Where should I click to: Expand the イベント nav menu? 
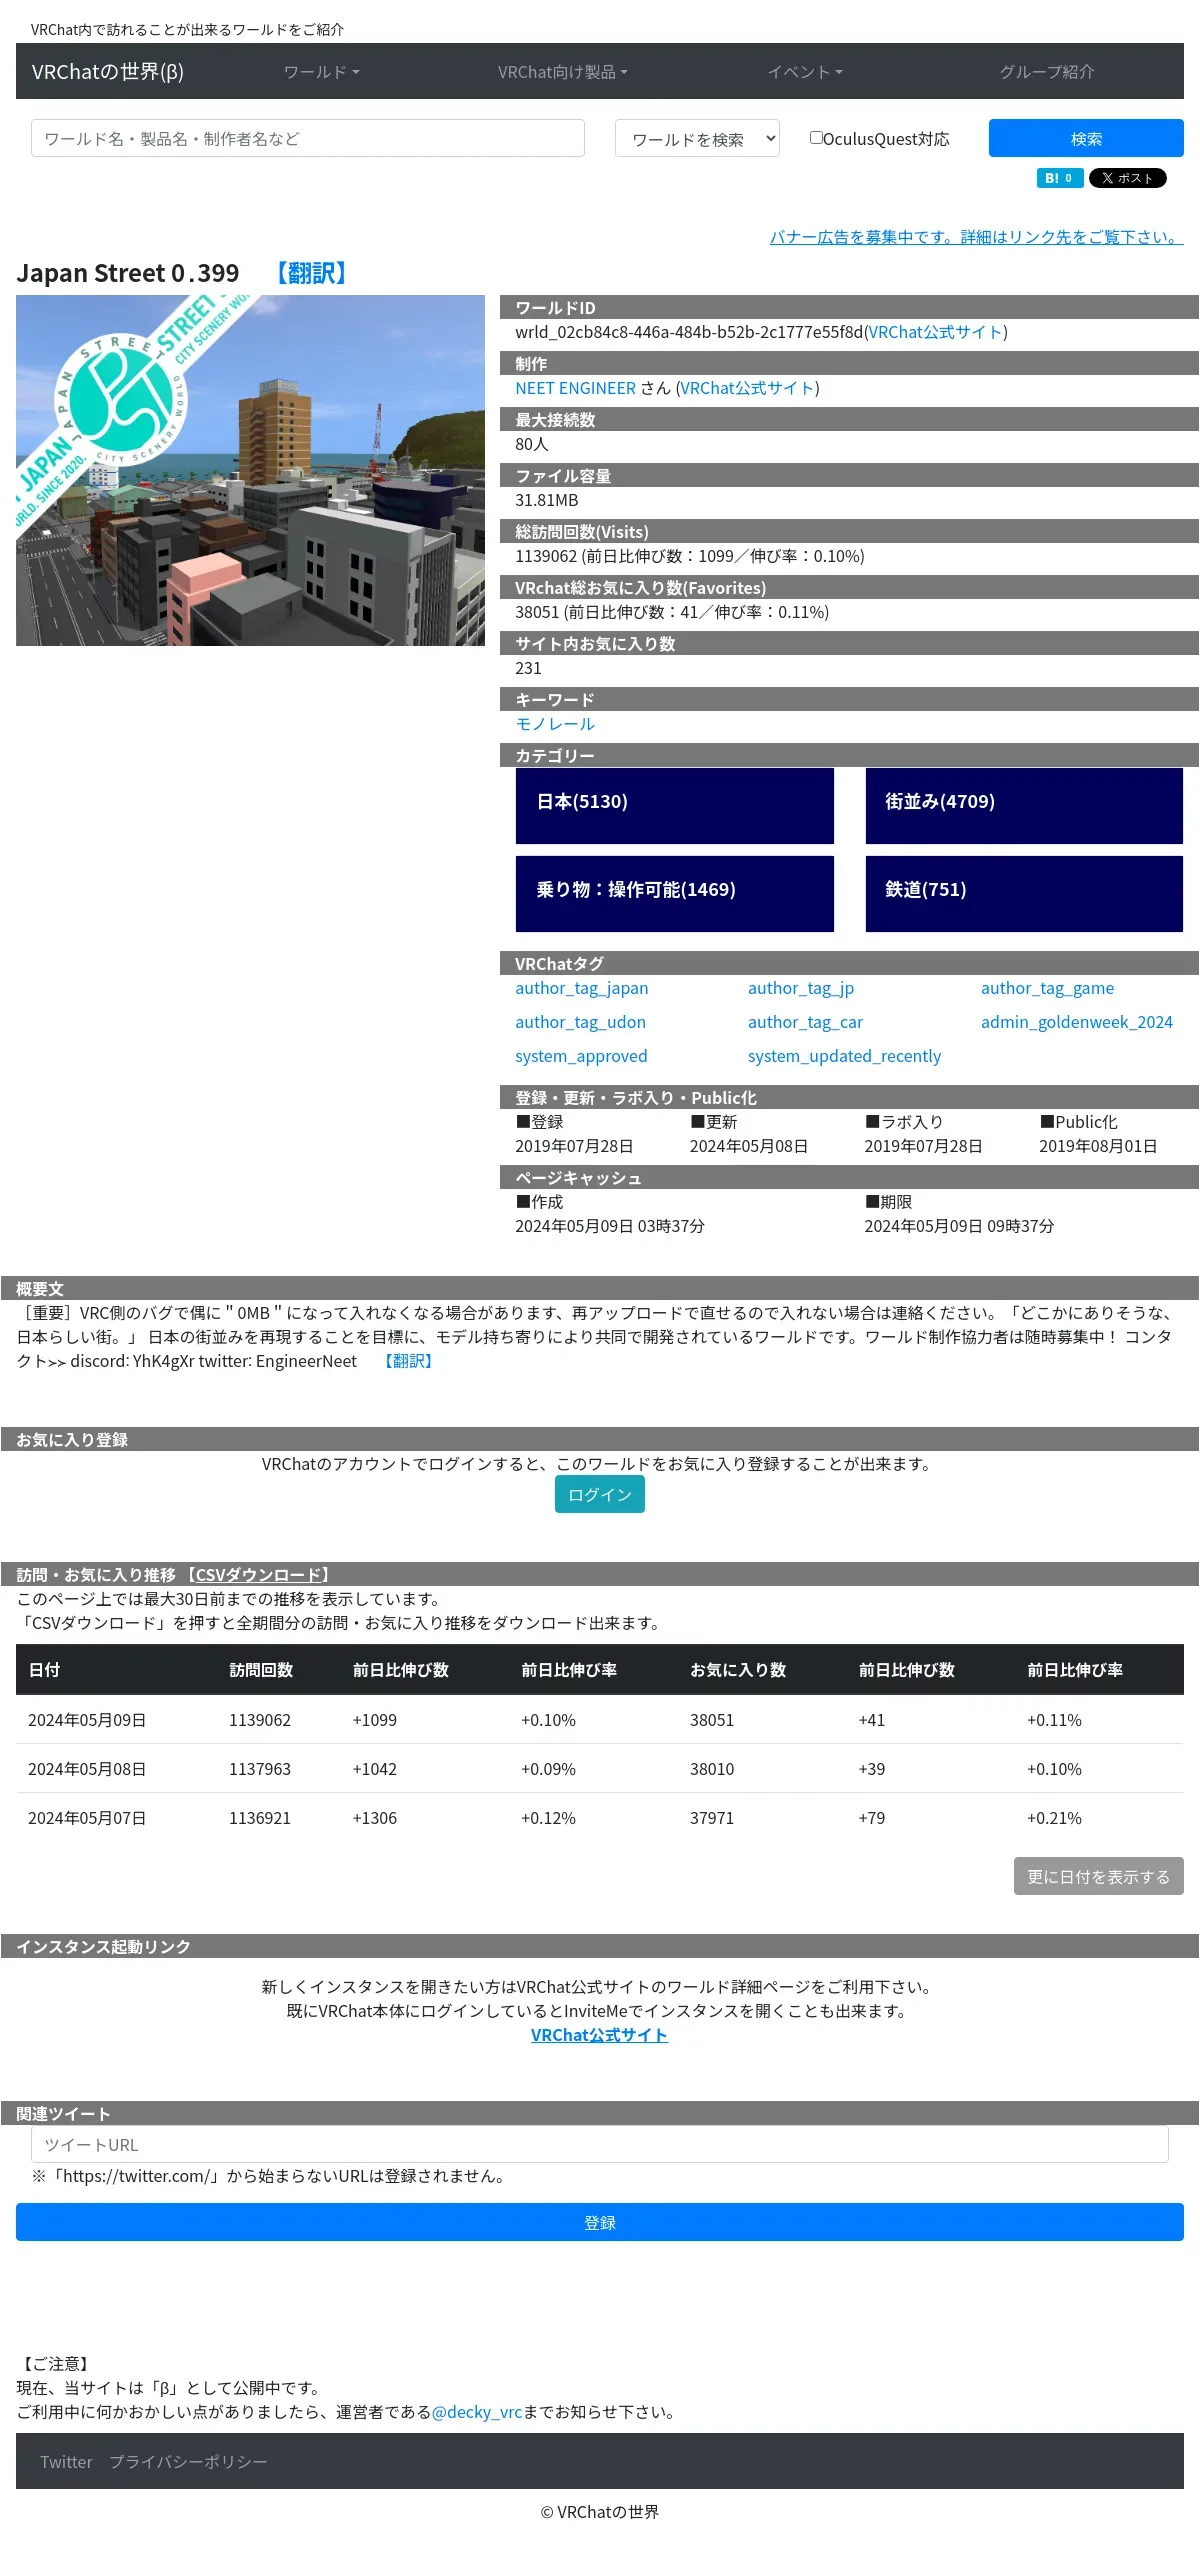[x=805, y=72]
